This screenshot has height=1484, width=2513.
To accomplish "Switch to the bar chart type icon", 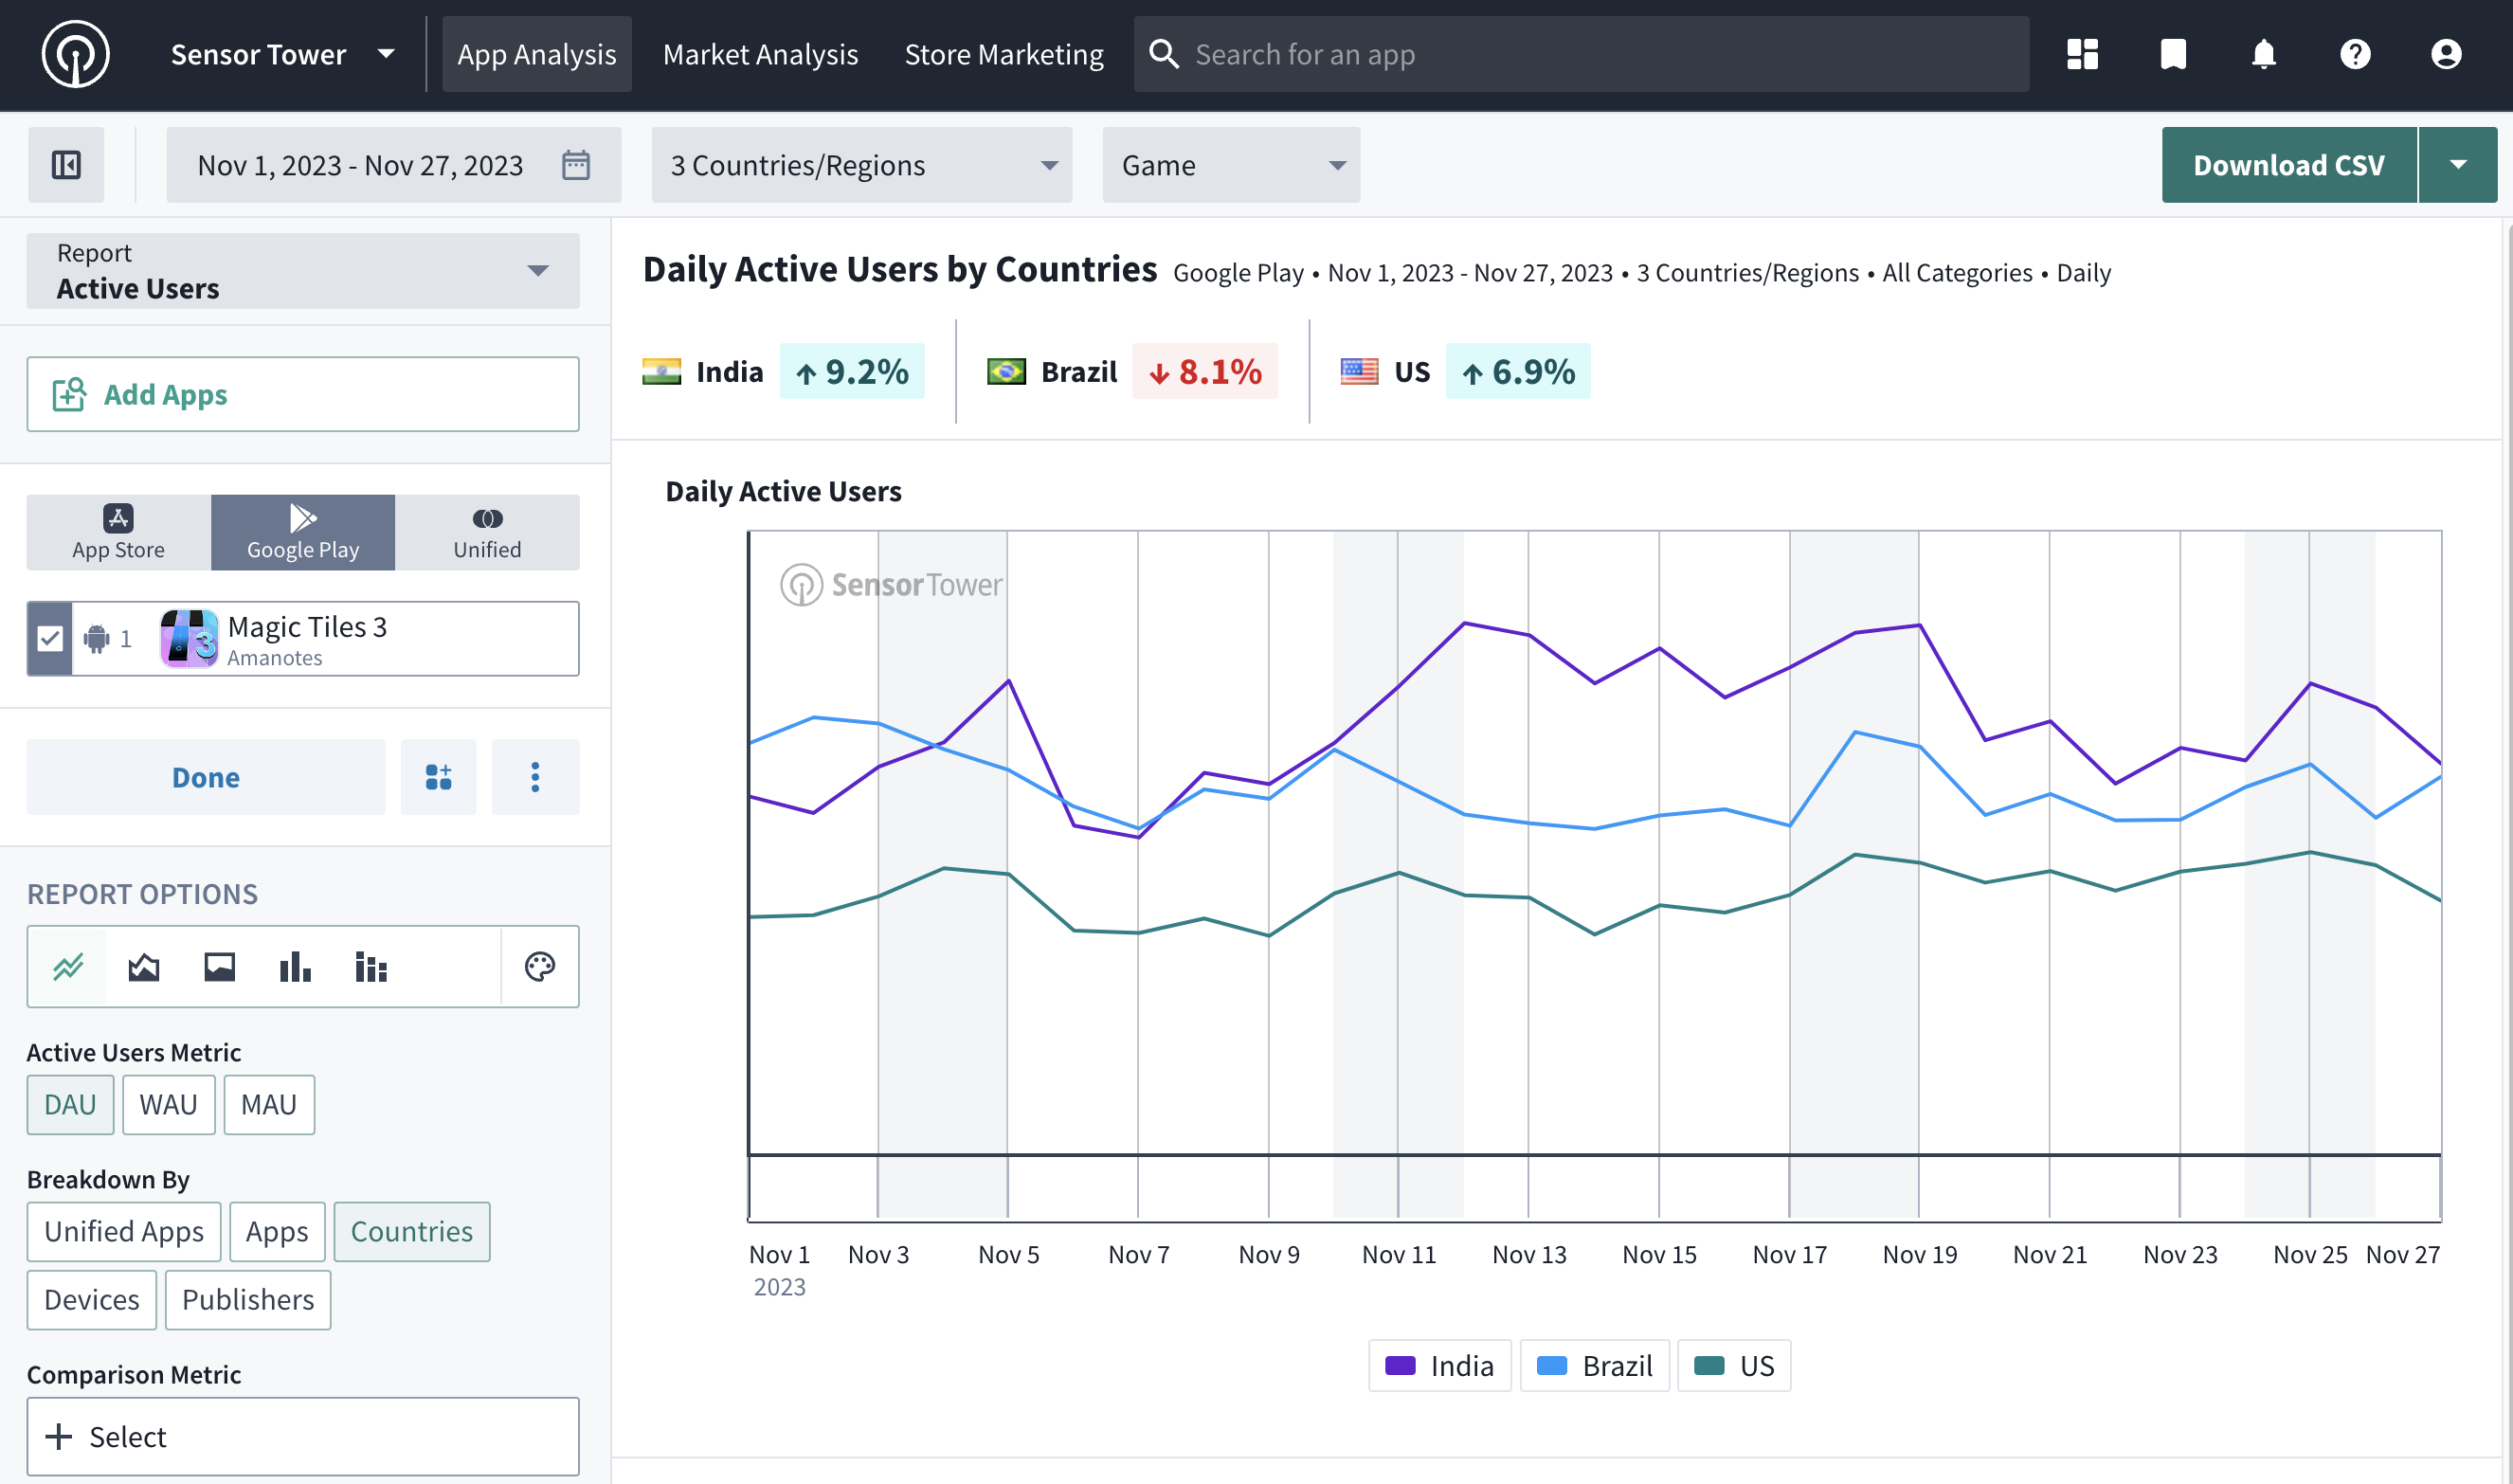I will pos(295,967).
